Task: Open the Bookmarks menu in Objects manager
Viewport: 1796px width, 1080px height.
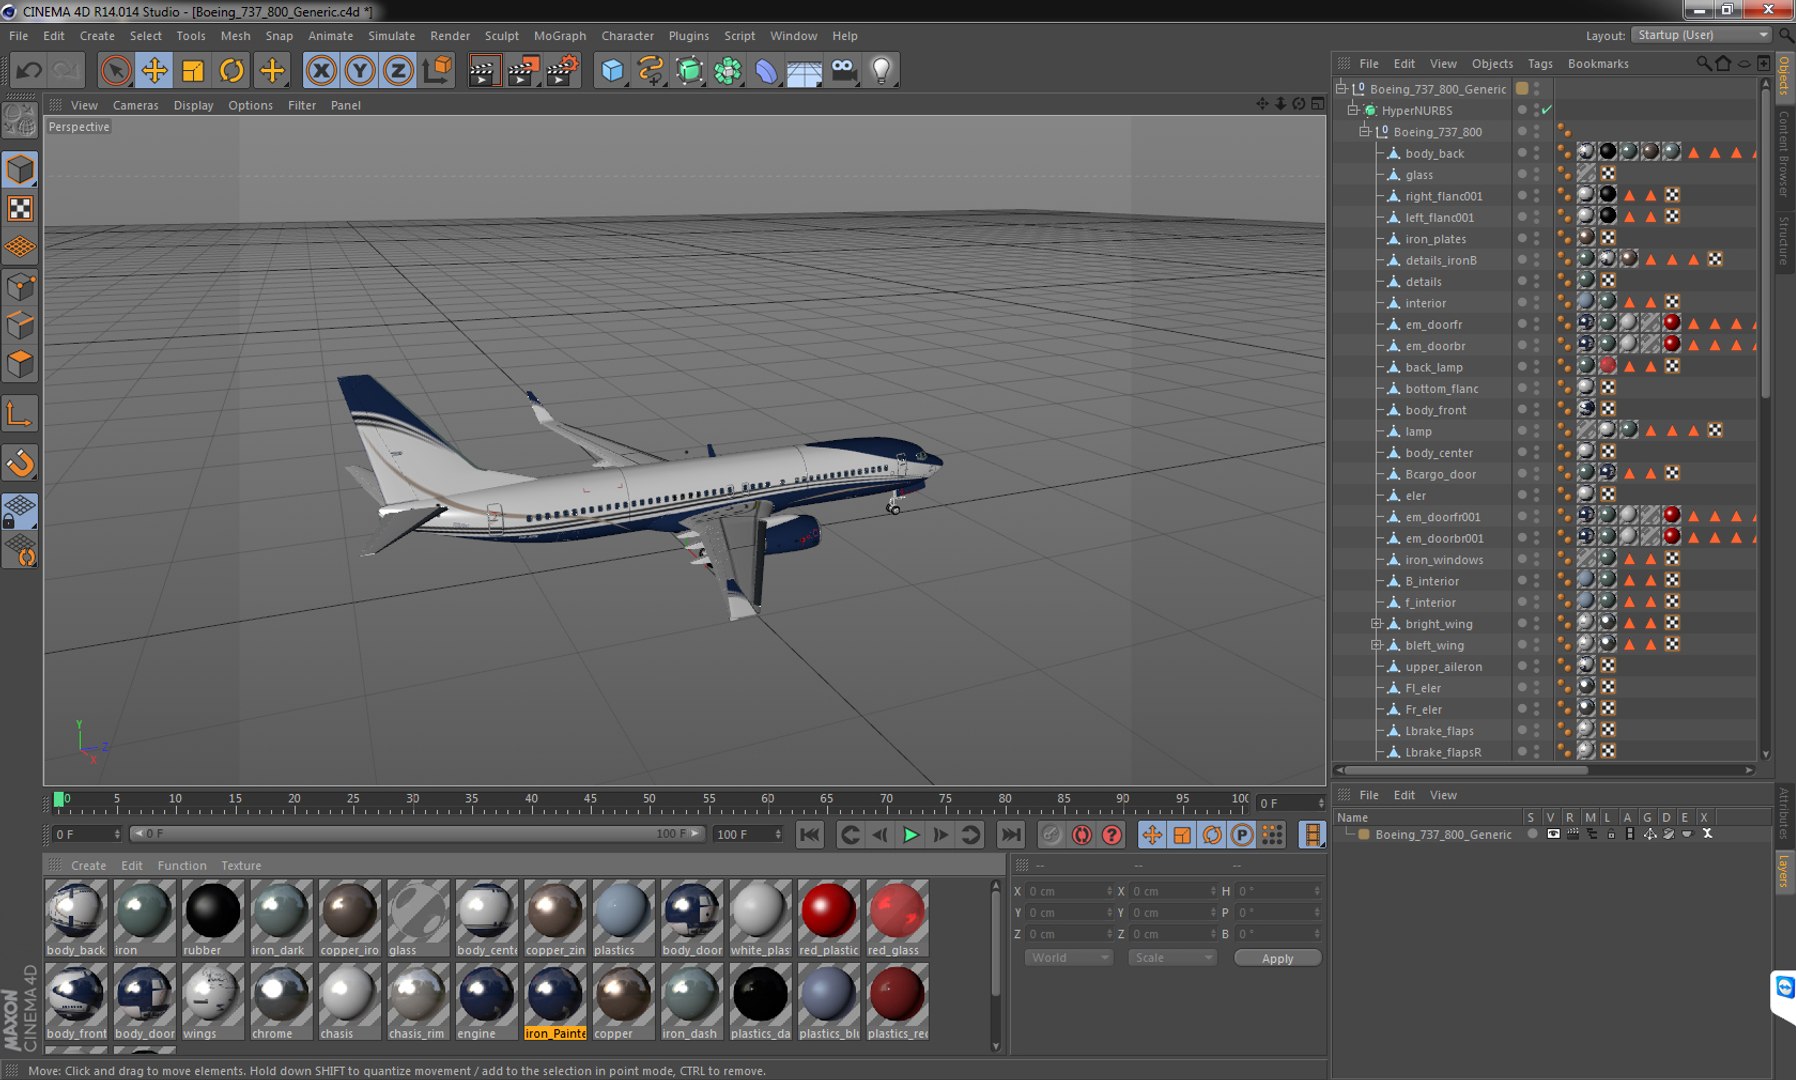Action: (x=1597, y=63)
